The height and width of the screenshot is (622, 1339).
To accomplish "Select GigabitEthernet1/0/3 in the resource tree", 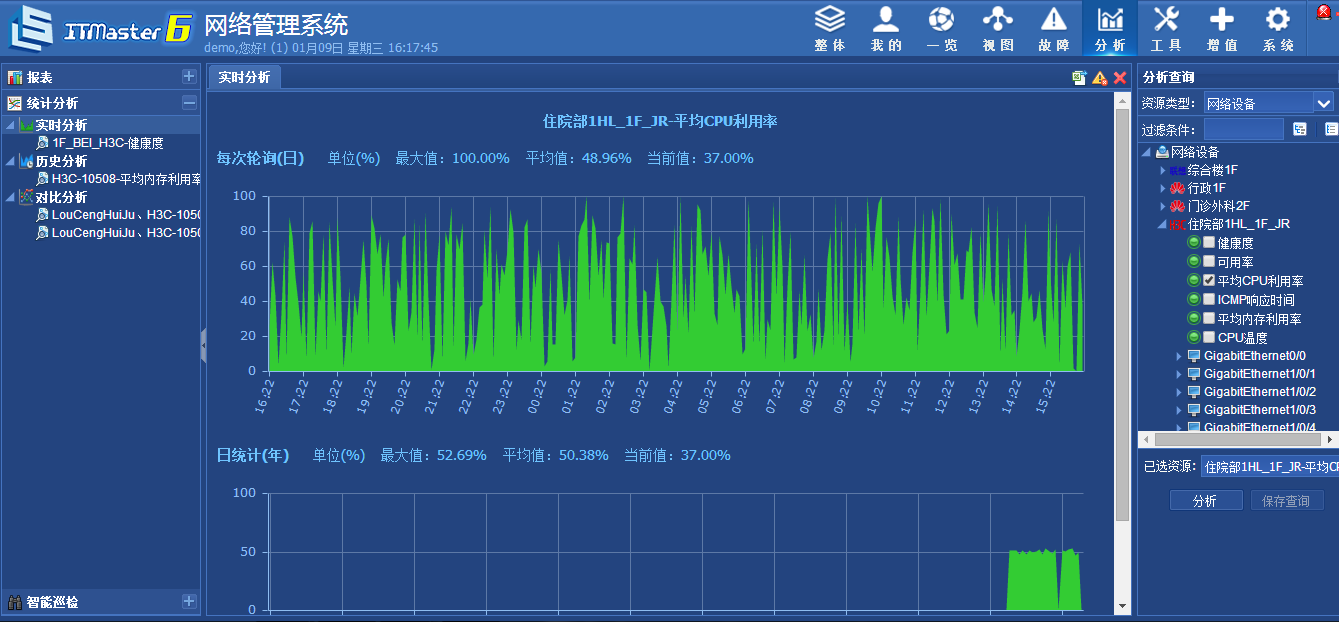I will [x=1260, y=410].
